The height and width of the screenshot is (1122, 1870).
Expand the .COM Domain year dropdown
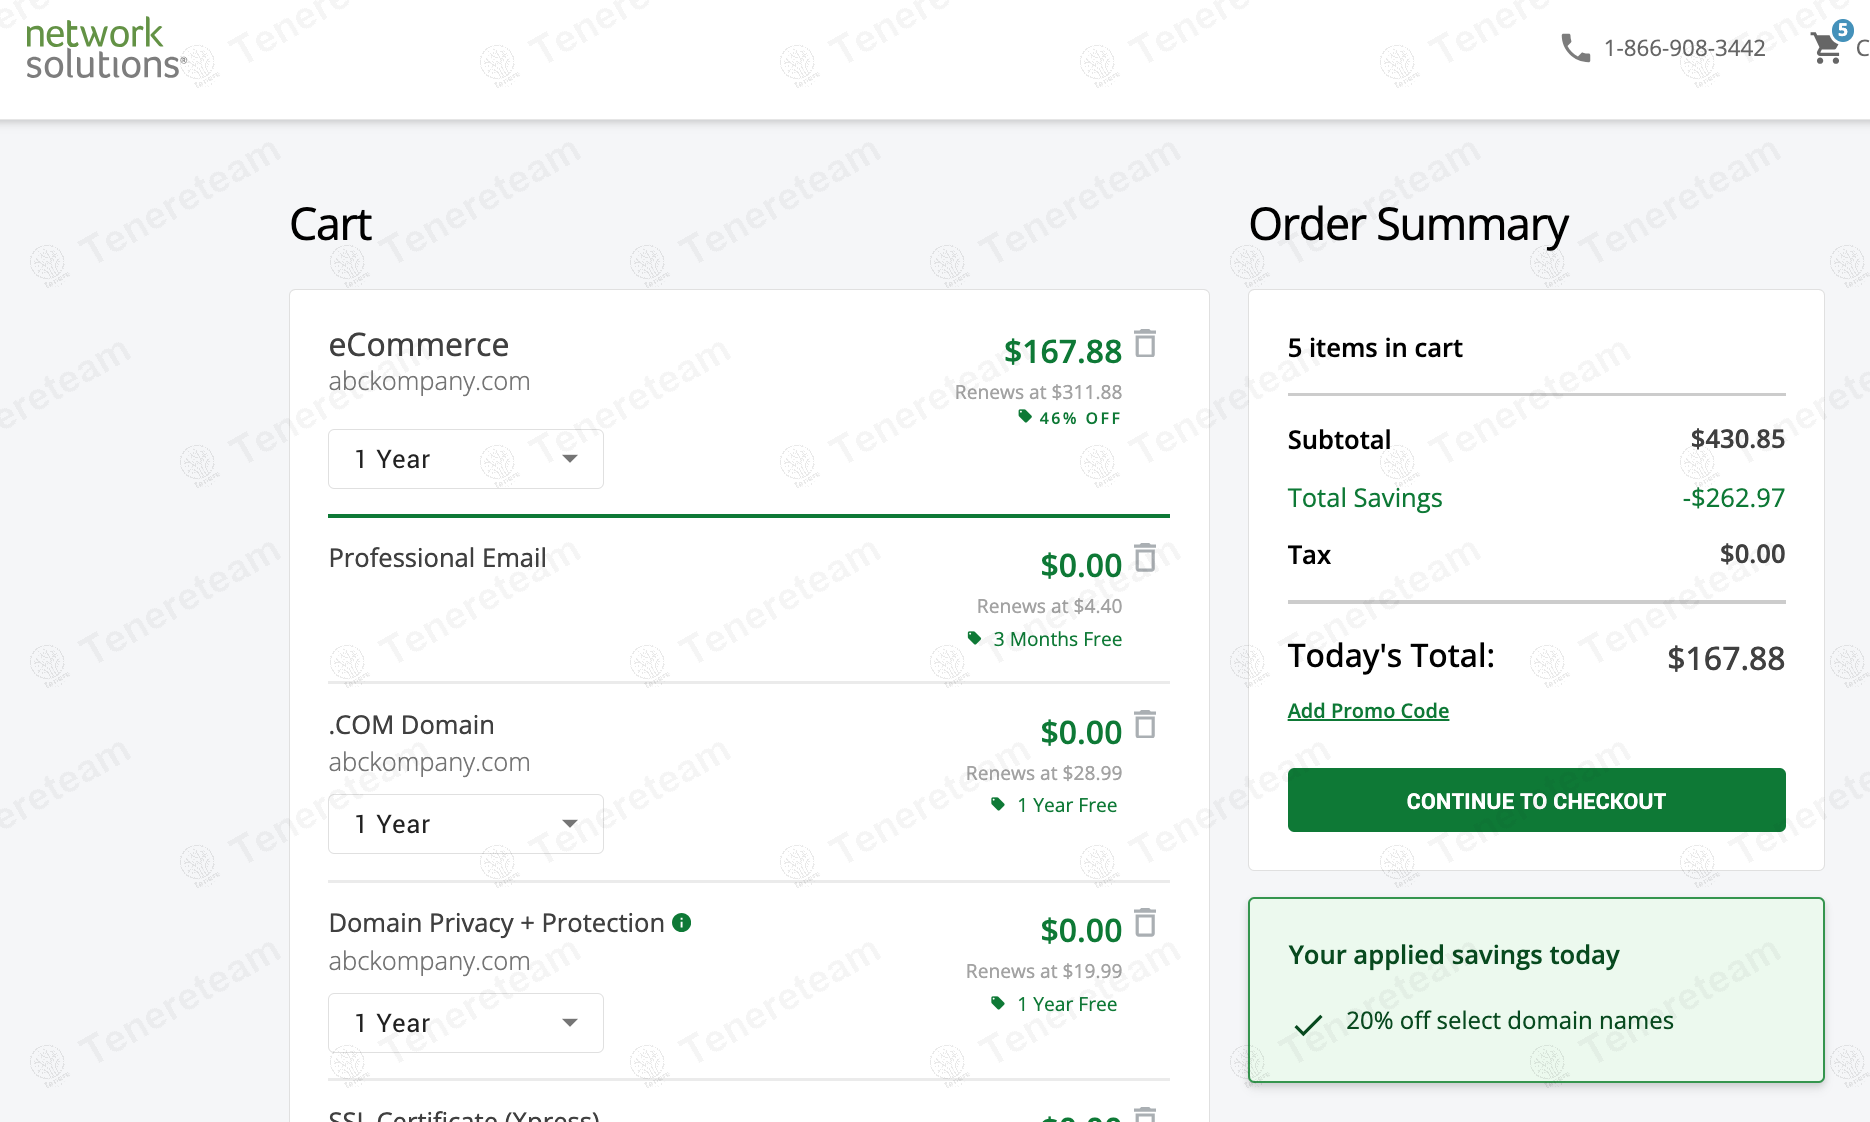coord(466,824)
